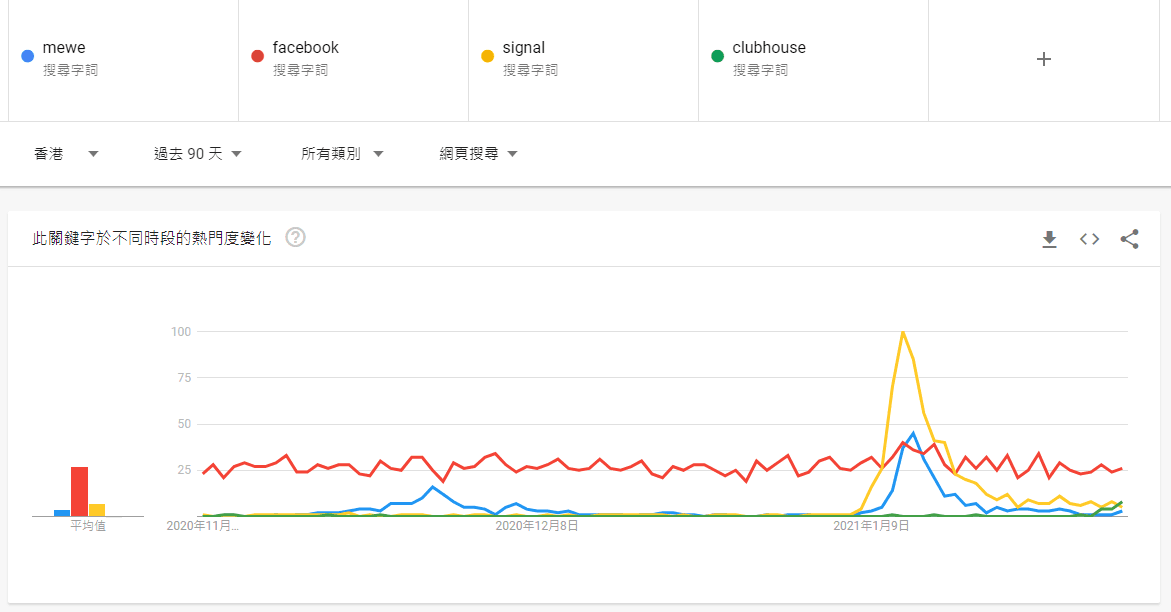Click the green clubhouse color dot
The width and height of the screenshot is (1171, 612).
tap(717, 56)
